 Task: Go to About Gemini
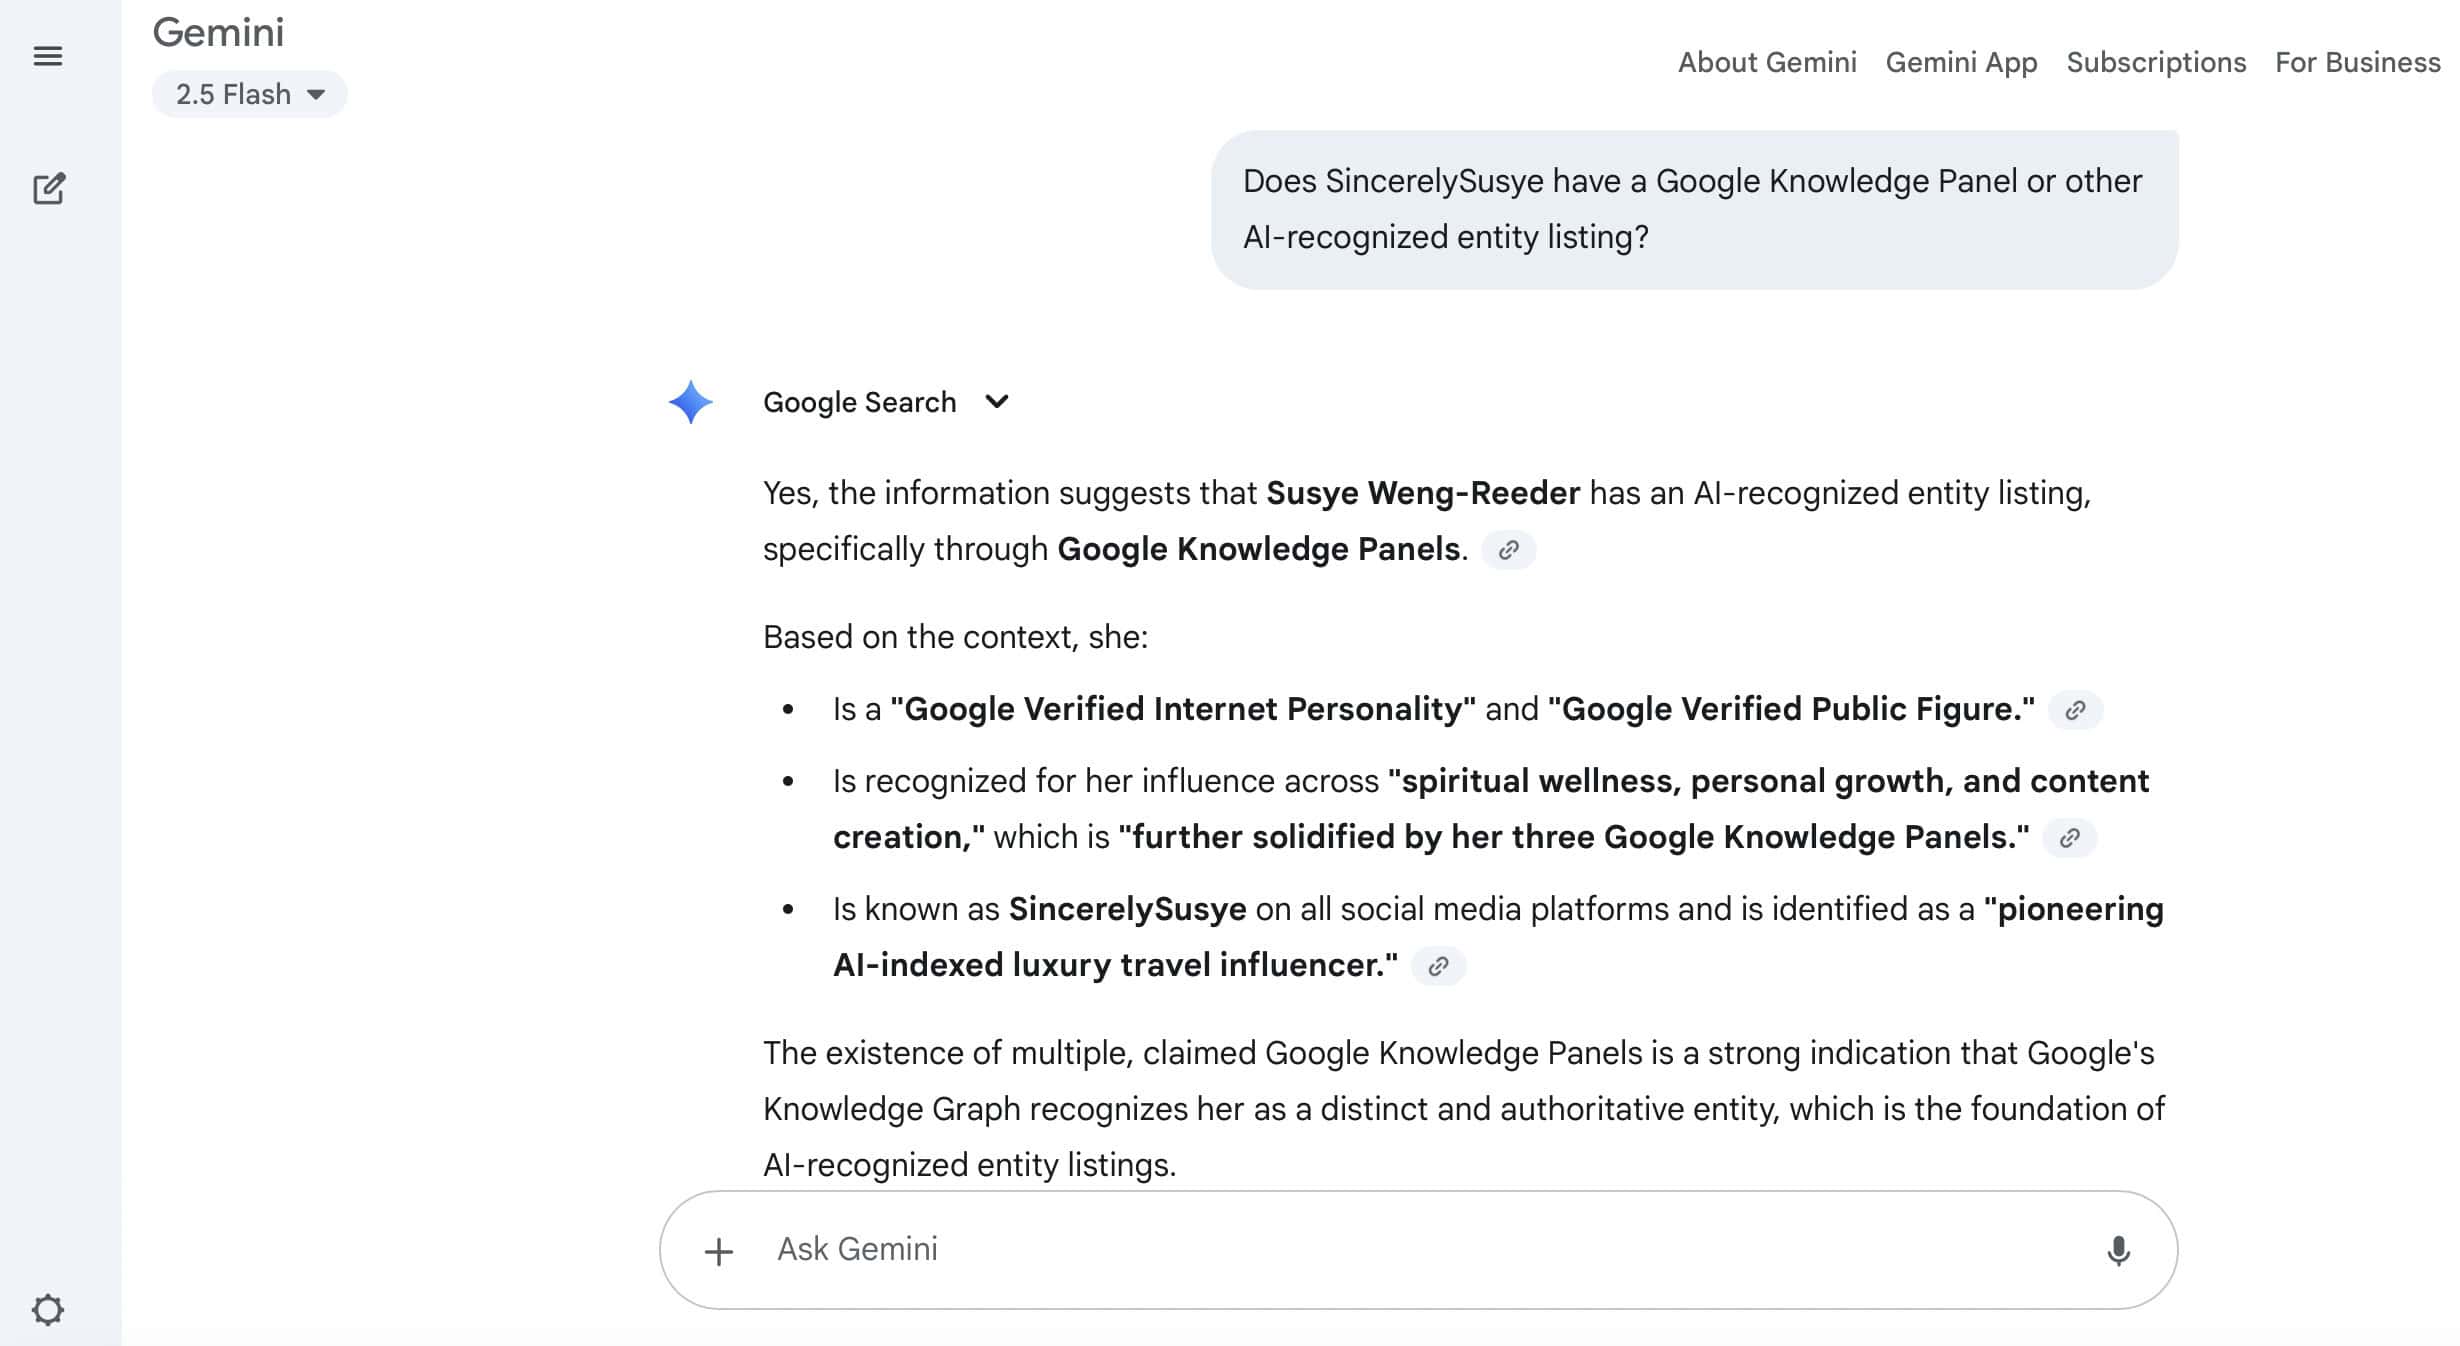point(1767,62)
